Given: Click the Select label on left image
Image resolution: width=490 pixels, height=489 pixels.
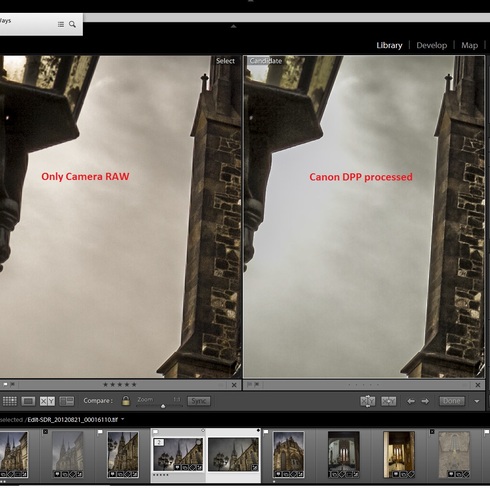Looking at the screenshot, I should [225, 61].
